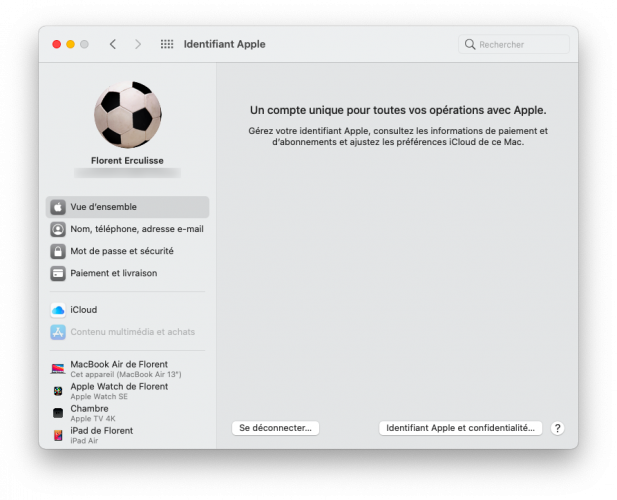
Task: Click the person icon for Nom, téléphone, adresse e-mail
Action: coord(58,229)
